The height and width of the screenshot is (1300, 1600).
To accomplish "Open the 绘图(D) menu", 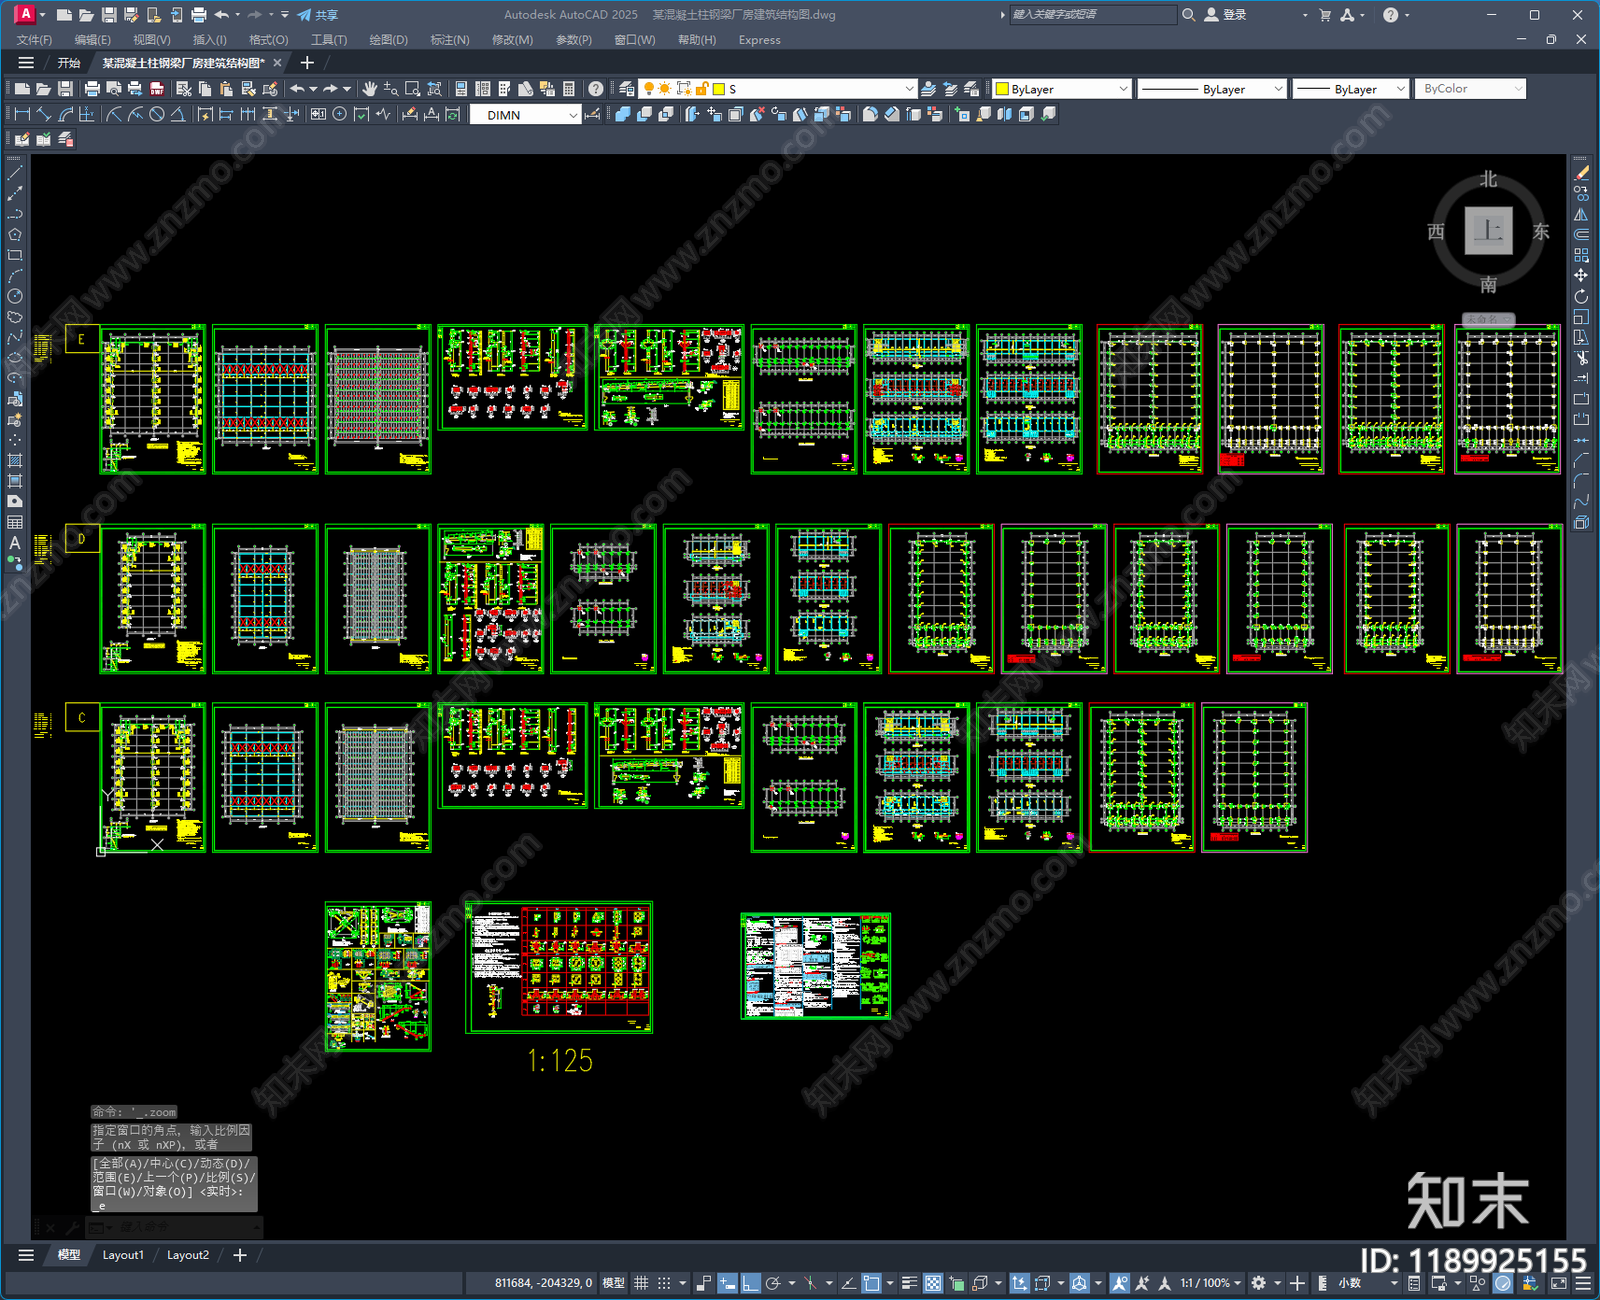I will point(388,40).
